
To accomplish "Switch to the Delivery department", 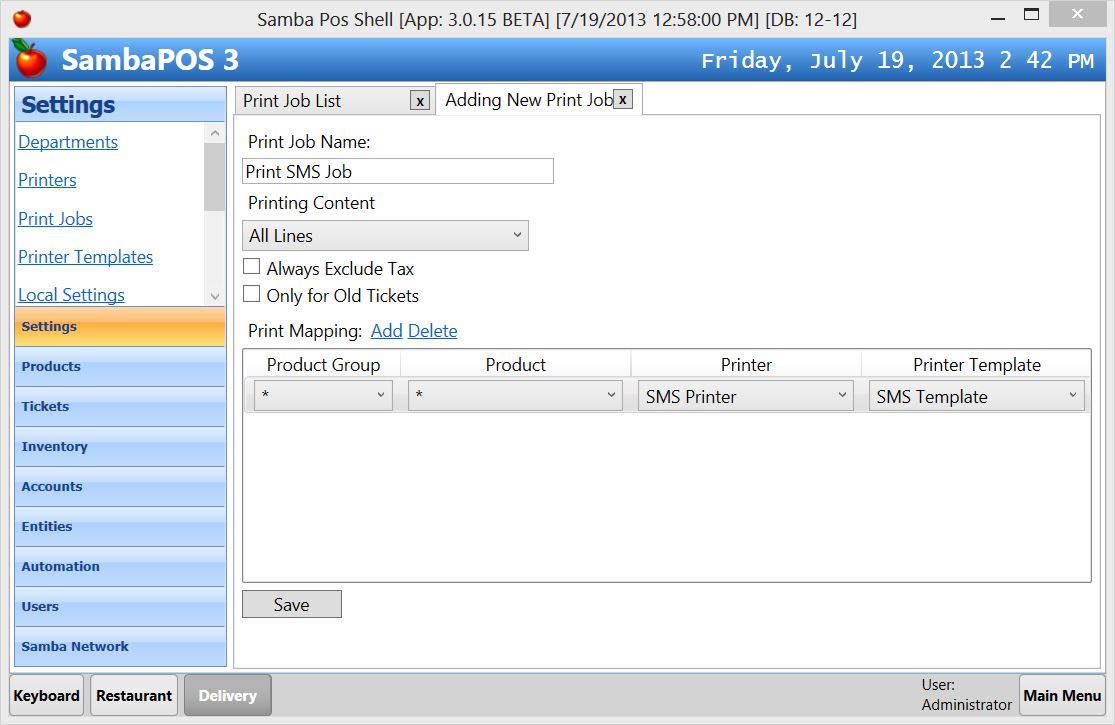I will [227, 694].
